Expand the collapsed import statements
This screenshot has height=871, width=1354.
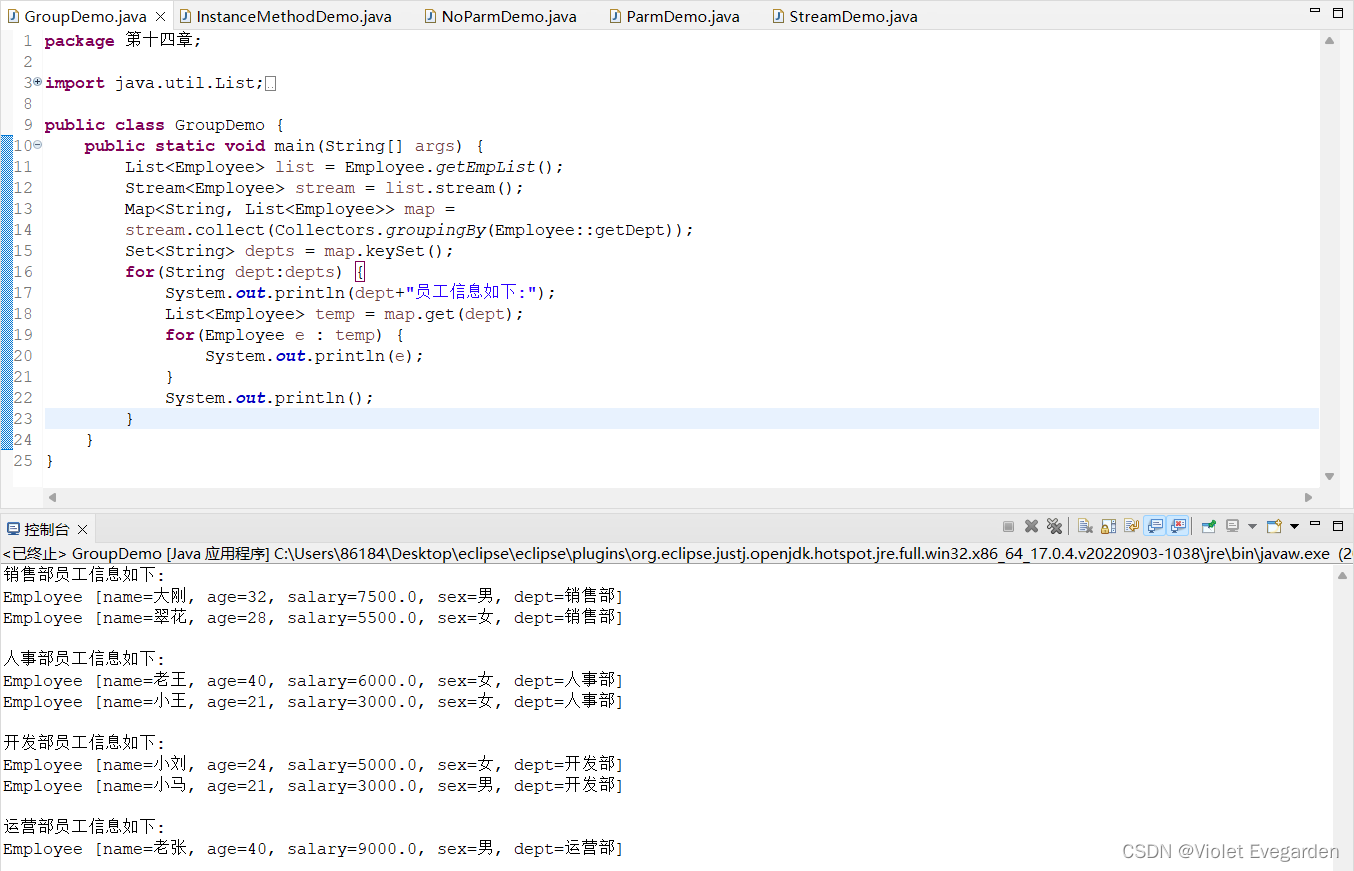pyautogui.click(x=37, y=82)
